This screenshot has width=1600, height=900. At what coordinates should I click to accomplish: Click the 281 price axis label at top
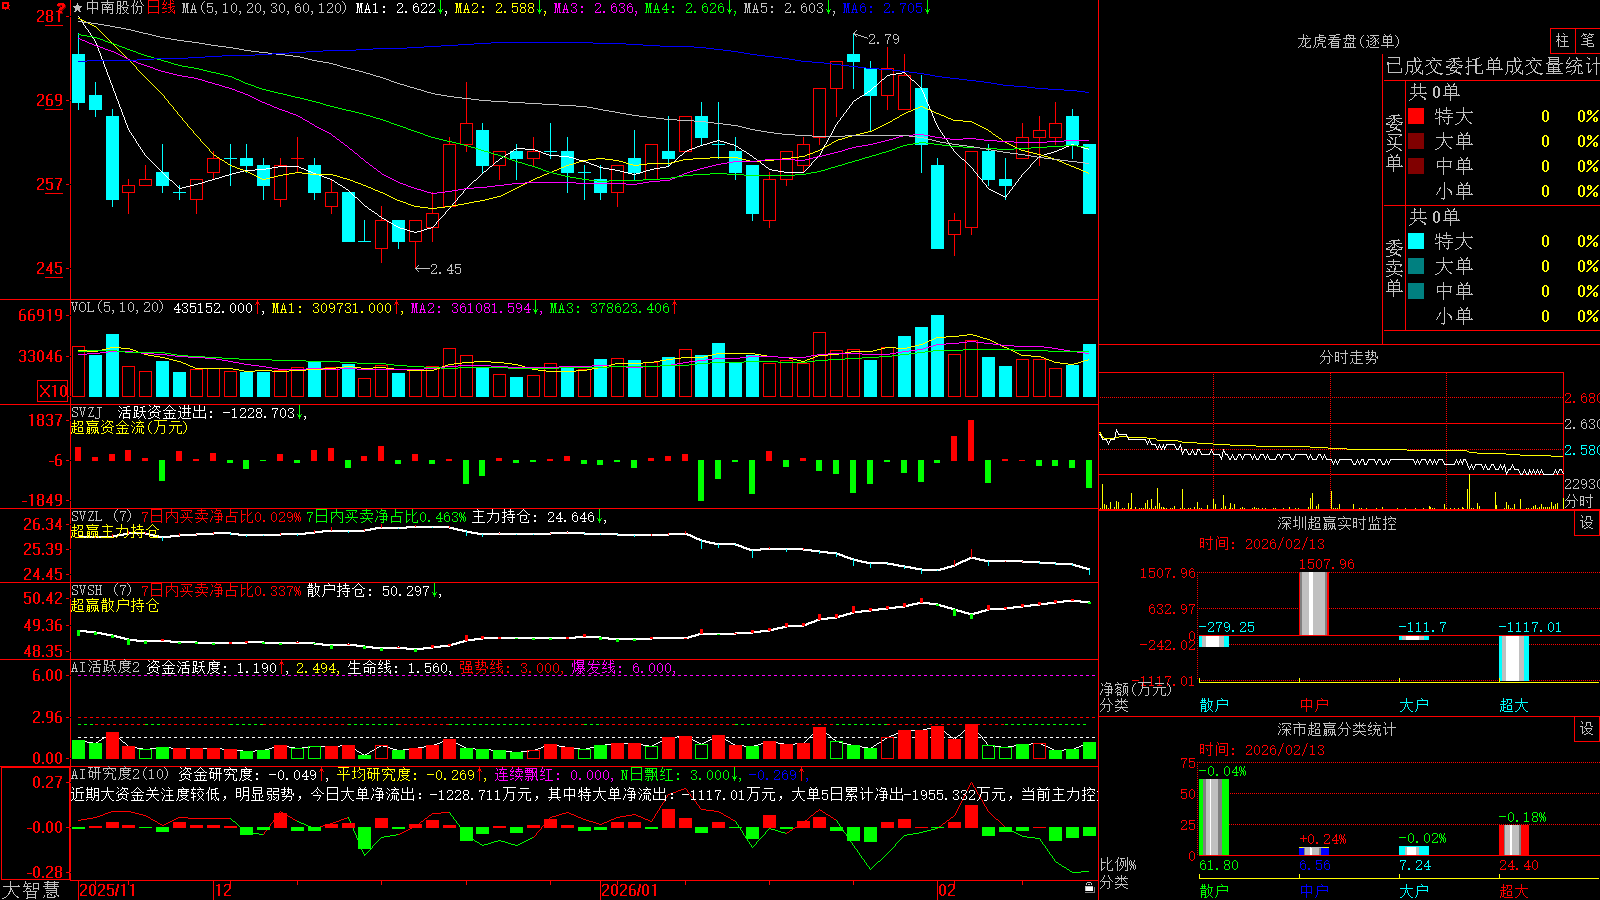pyautogui.click(x=49, y=16)
